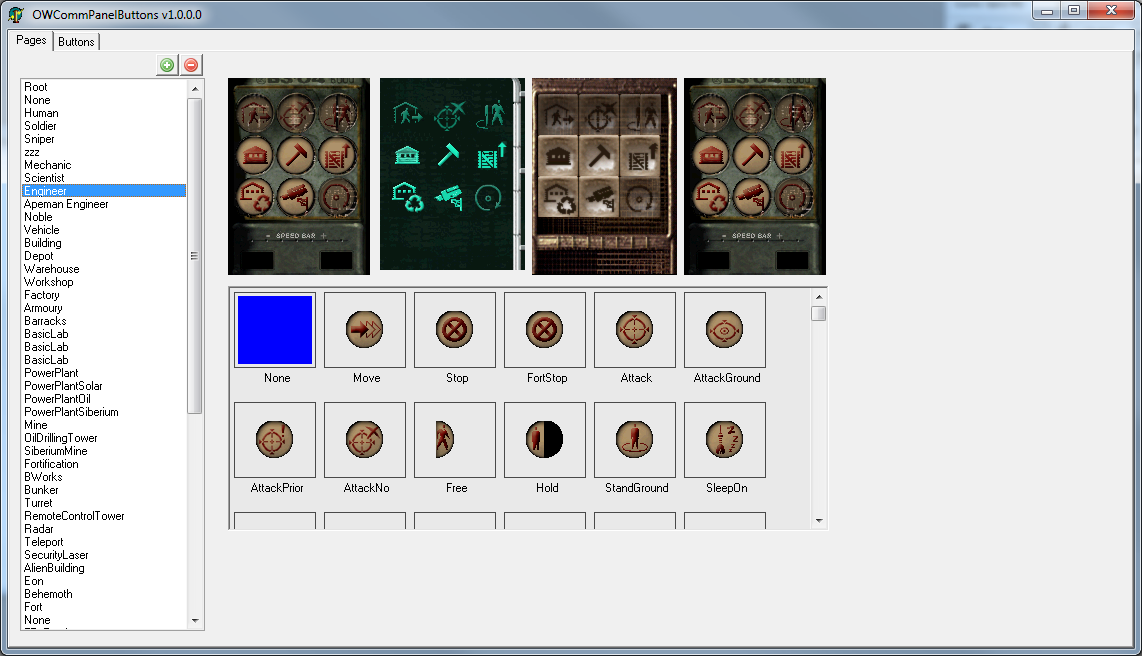Click the last rusty panel preview
1142x656 pixels.
pos(755,176)
